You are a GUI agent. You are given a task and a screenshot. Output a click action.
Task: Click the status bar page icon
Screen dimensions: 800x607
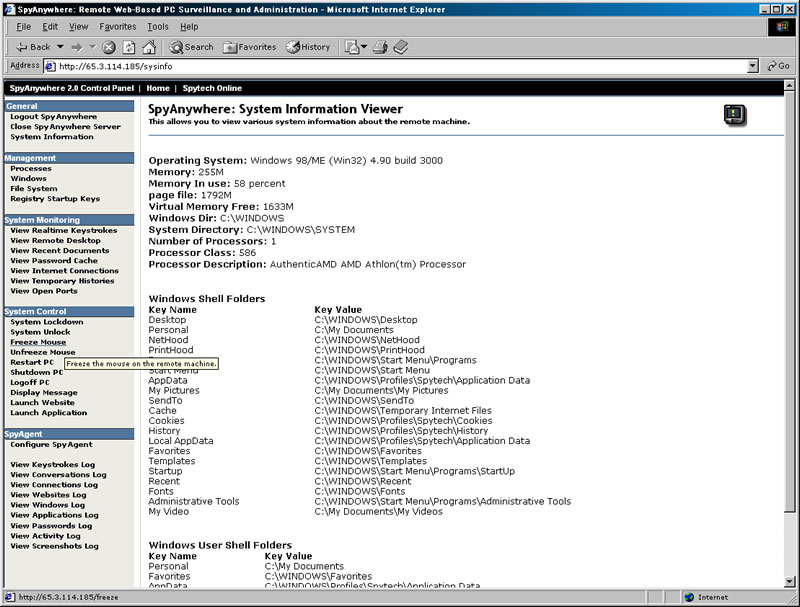click(x=10, y=597)
